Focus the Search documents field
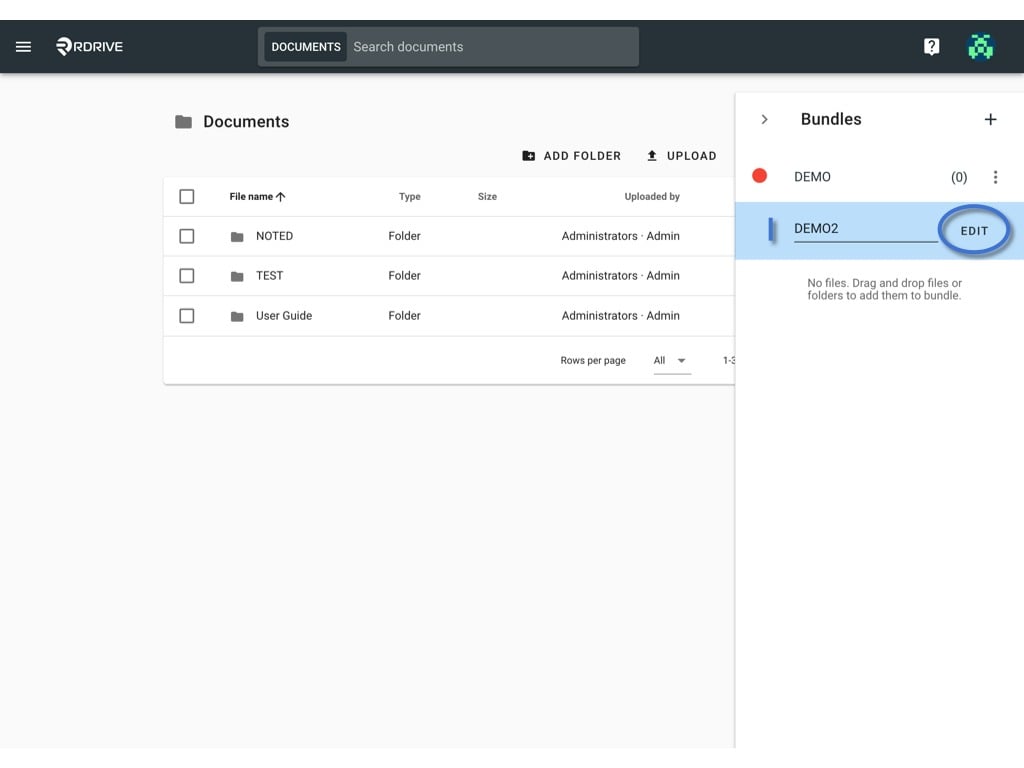This screenshot has width=1024, height=768. click(492, 47)
